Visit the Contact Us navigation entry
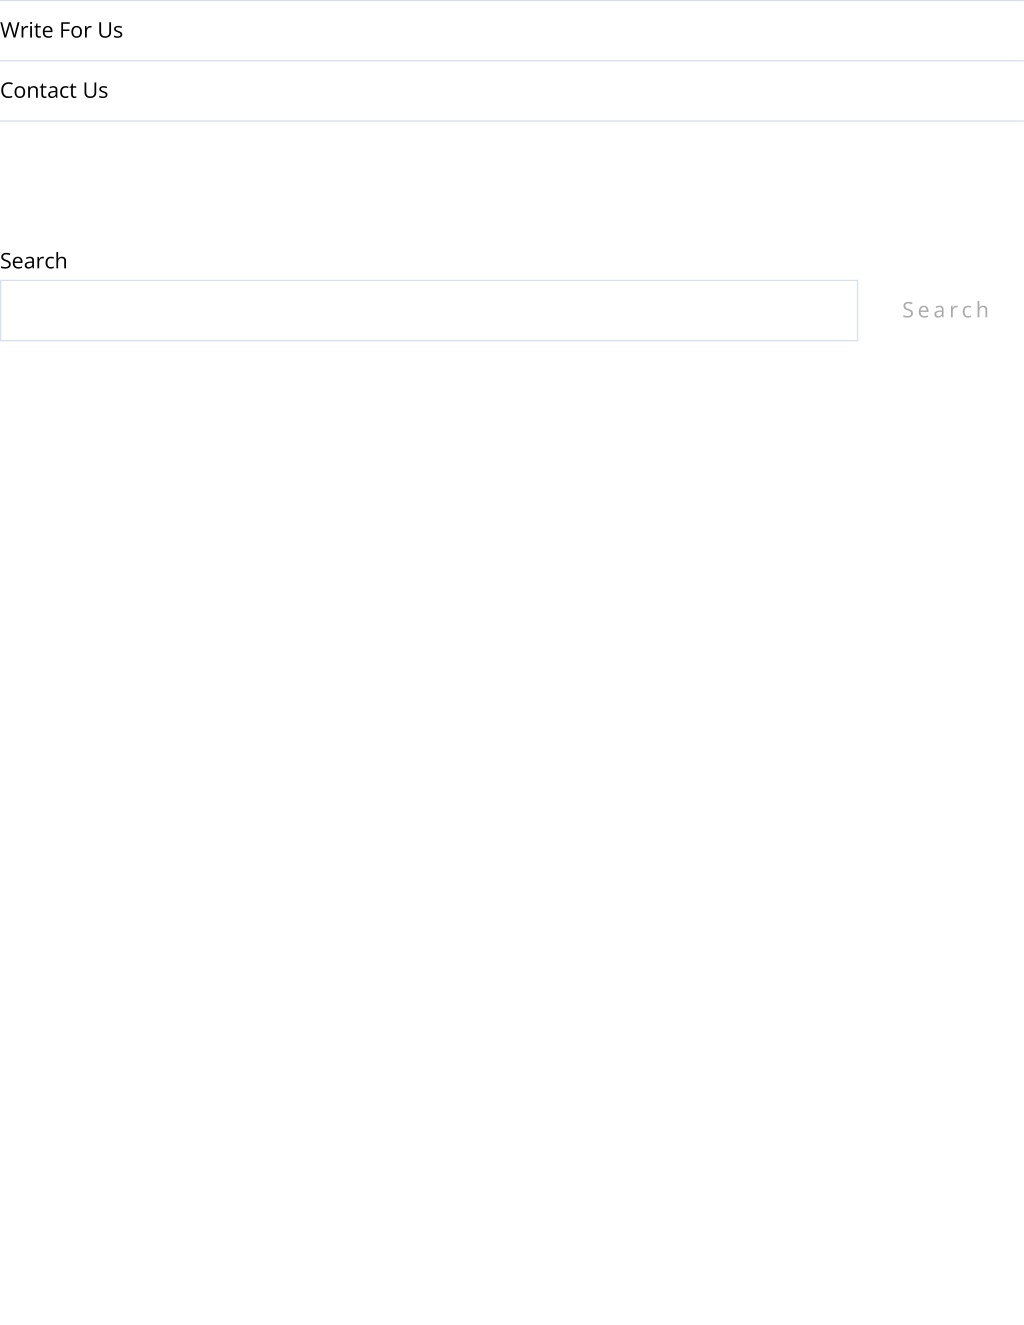Viewport: 1024px width, 1325px height. (x=54, y=91)
